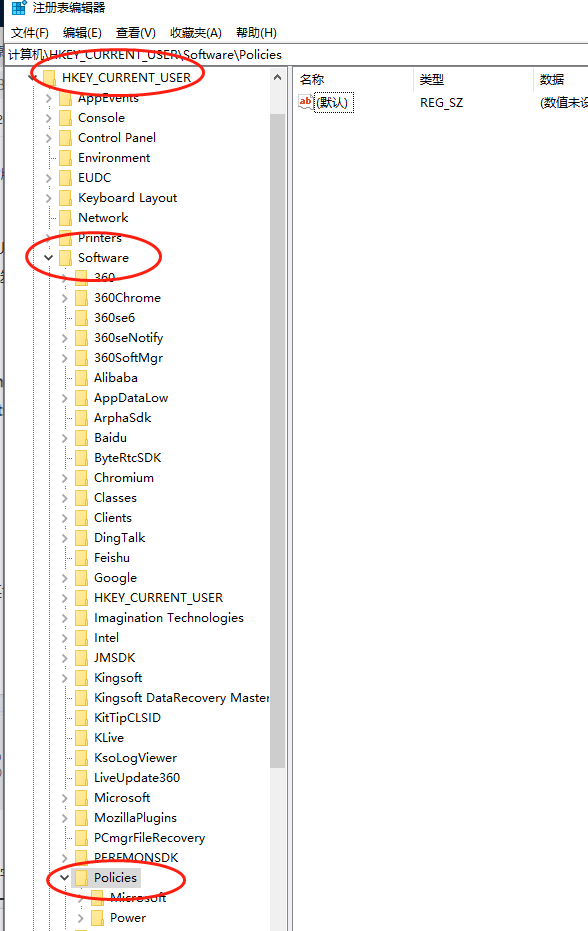
Task: Expand the EUDC key
Action: coord(49,178)
